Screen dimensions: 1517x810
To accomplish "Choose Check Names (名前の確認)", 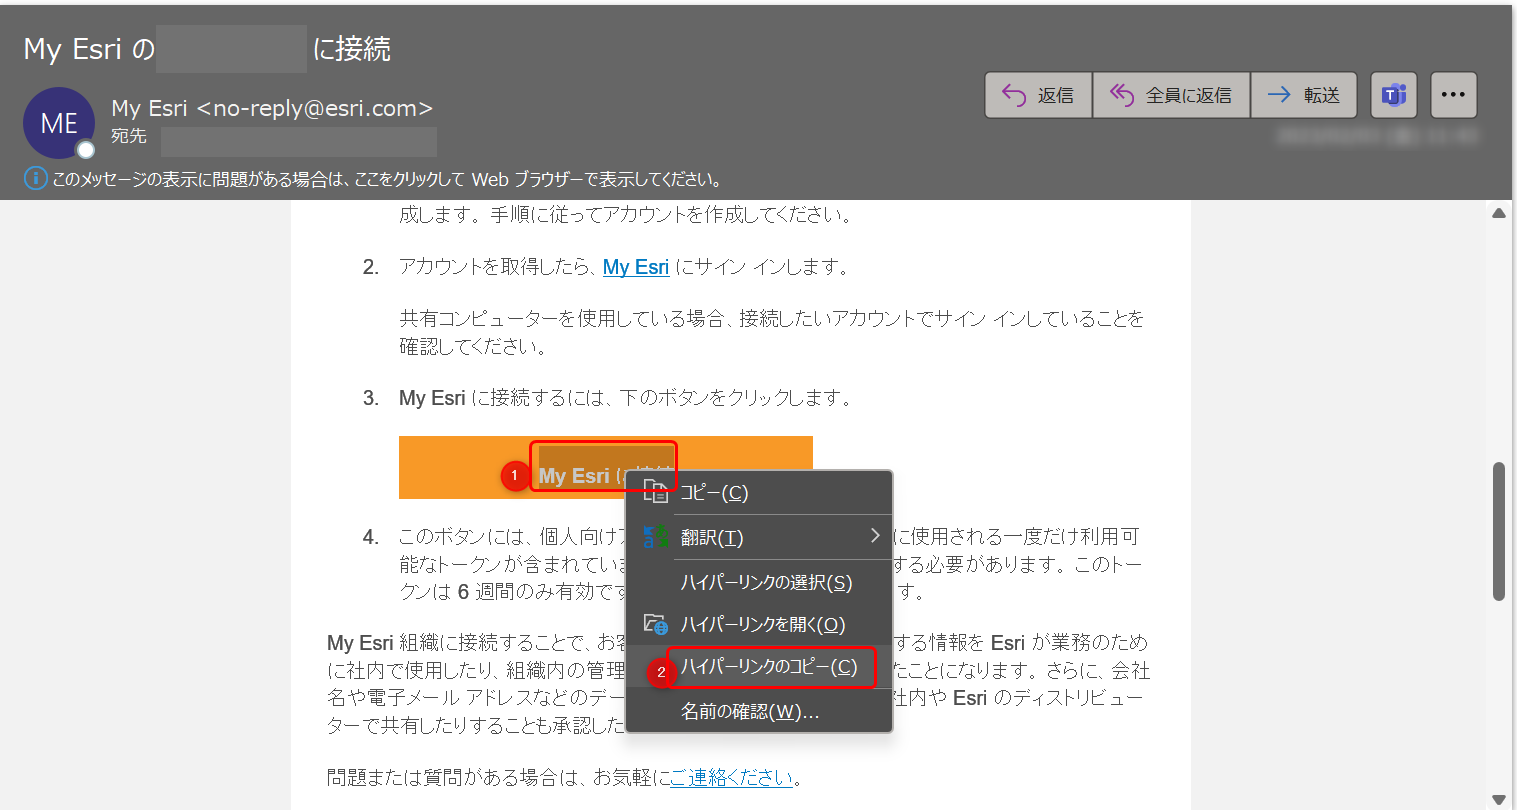I will coord(758,711).
